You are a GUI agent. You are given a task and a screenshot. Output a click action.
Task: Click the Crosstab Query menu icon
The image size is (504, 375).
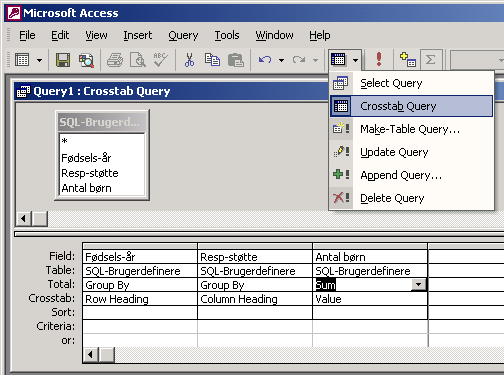pyautogui.click(x=341, y=106)
